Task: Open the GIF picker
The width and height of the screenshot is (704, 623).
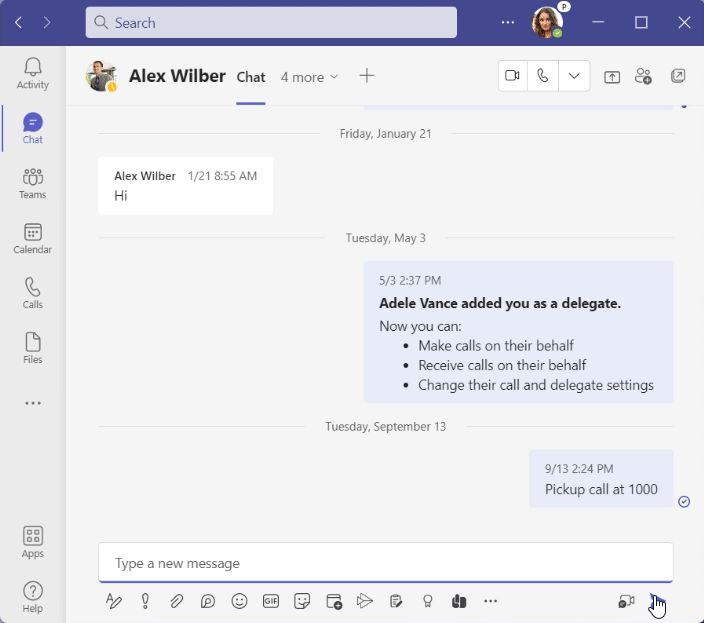Action: [271, 601]
